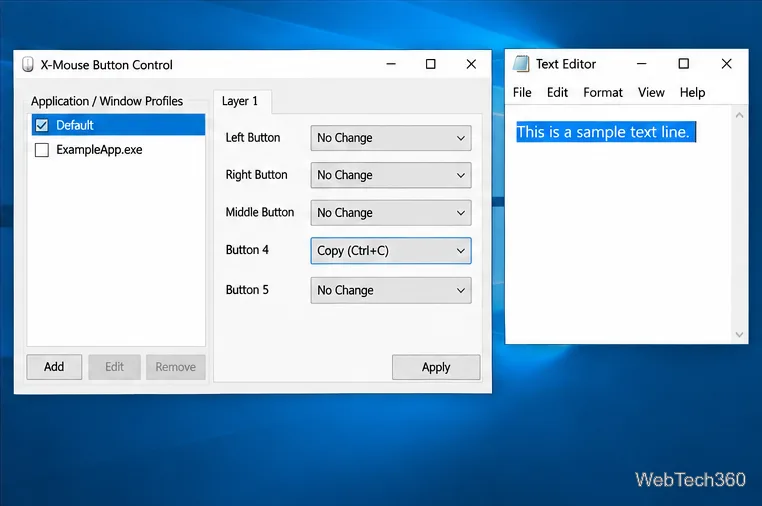Click the Edit profile button
This screenshot has height=506, width=762.
(x=114, y=367)
